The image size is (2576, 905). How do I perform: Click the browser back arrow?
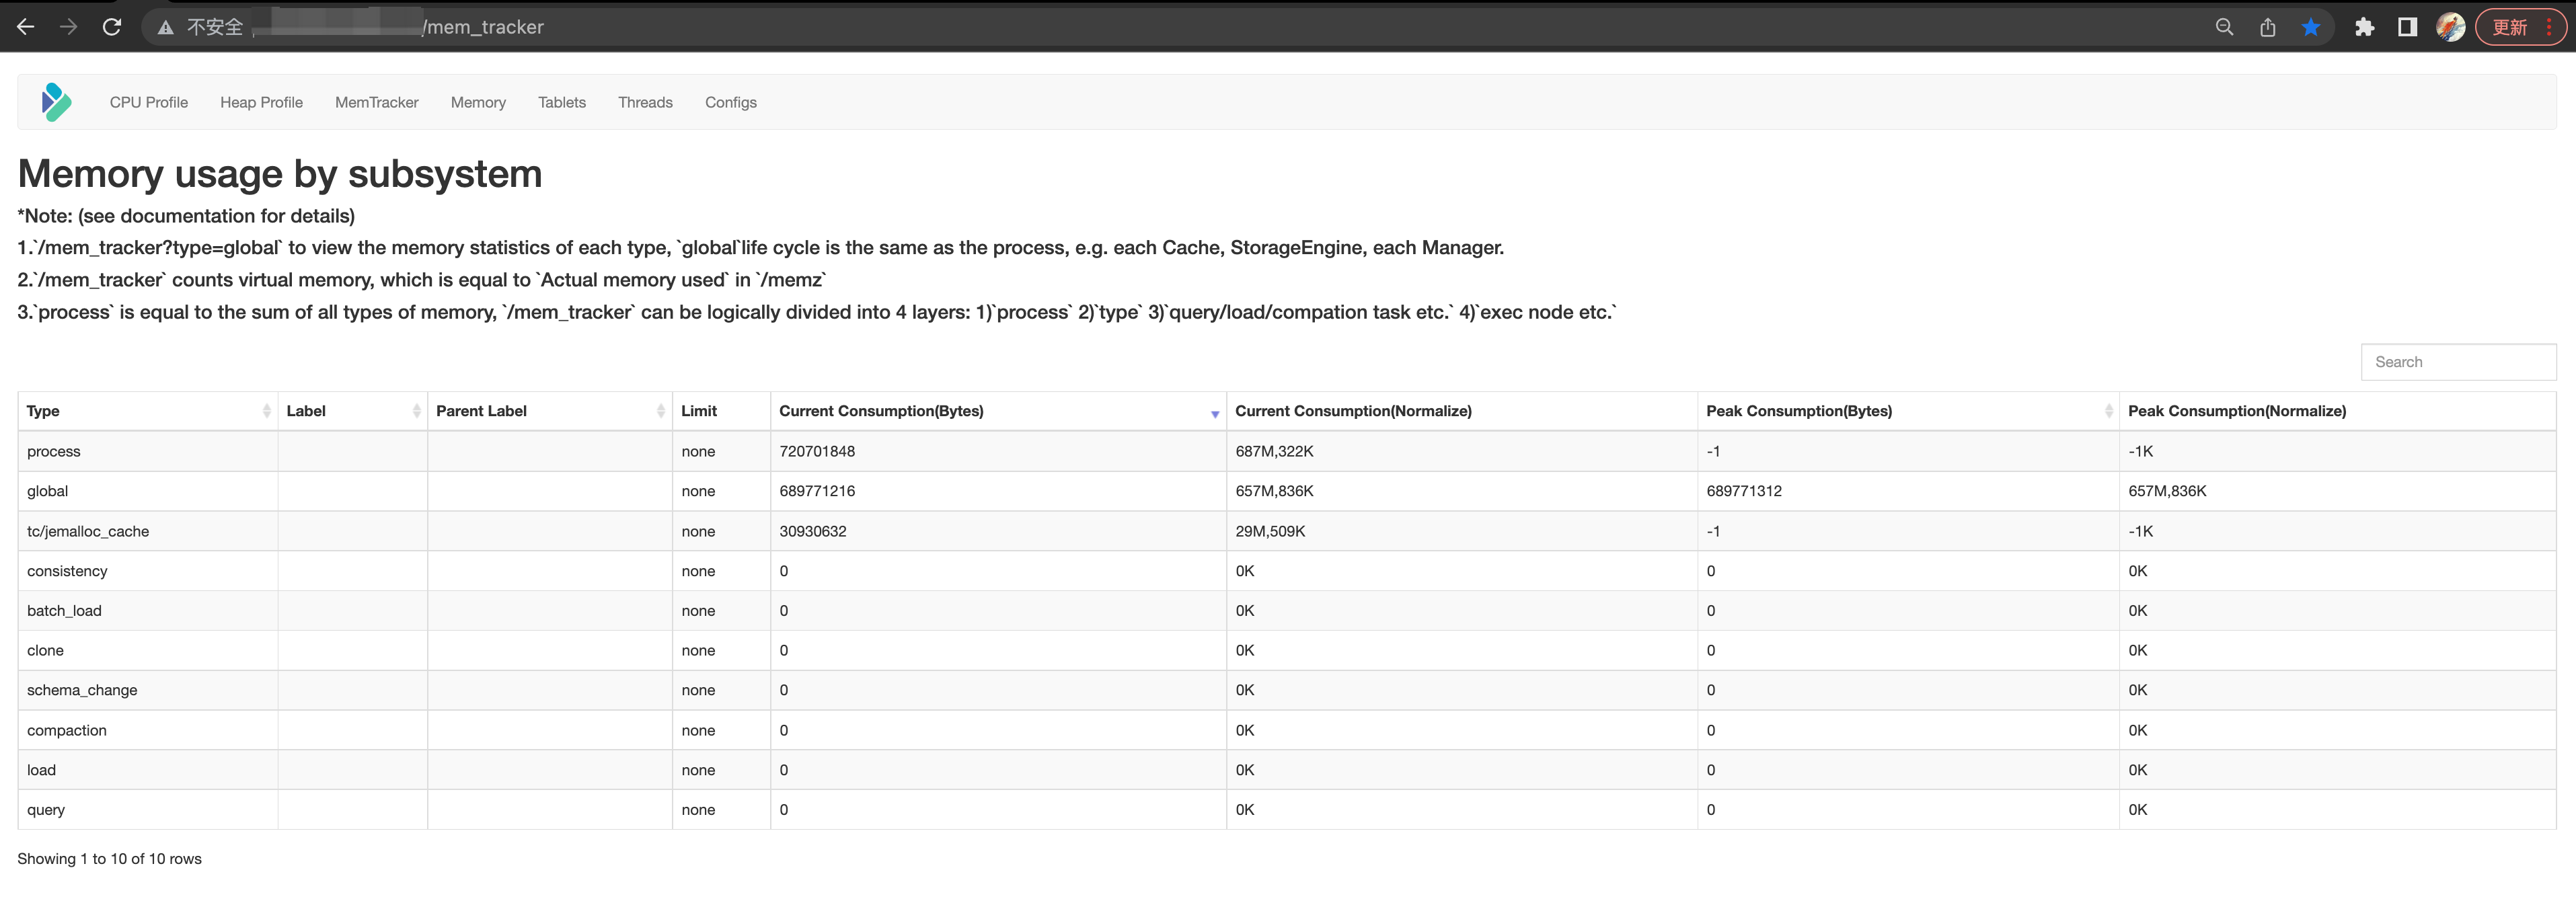coord(26,27)
